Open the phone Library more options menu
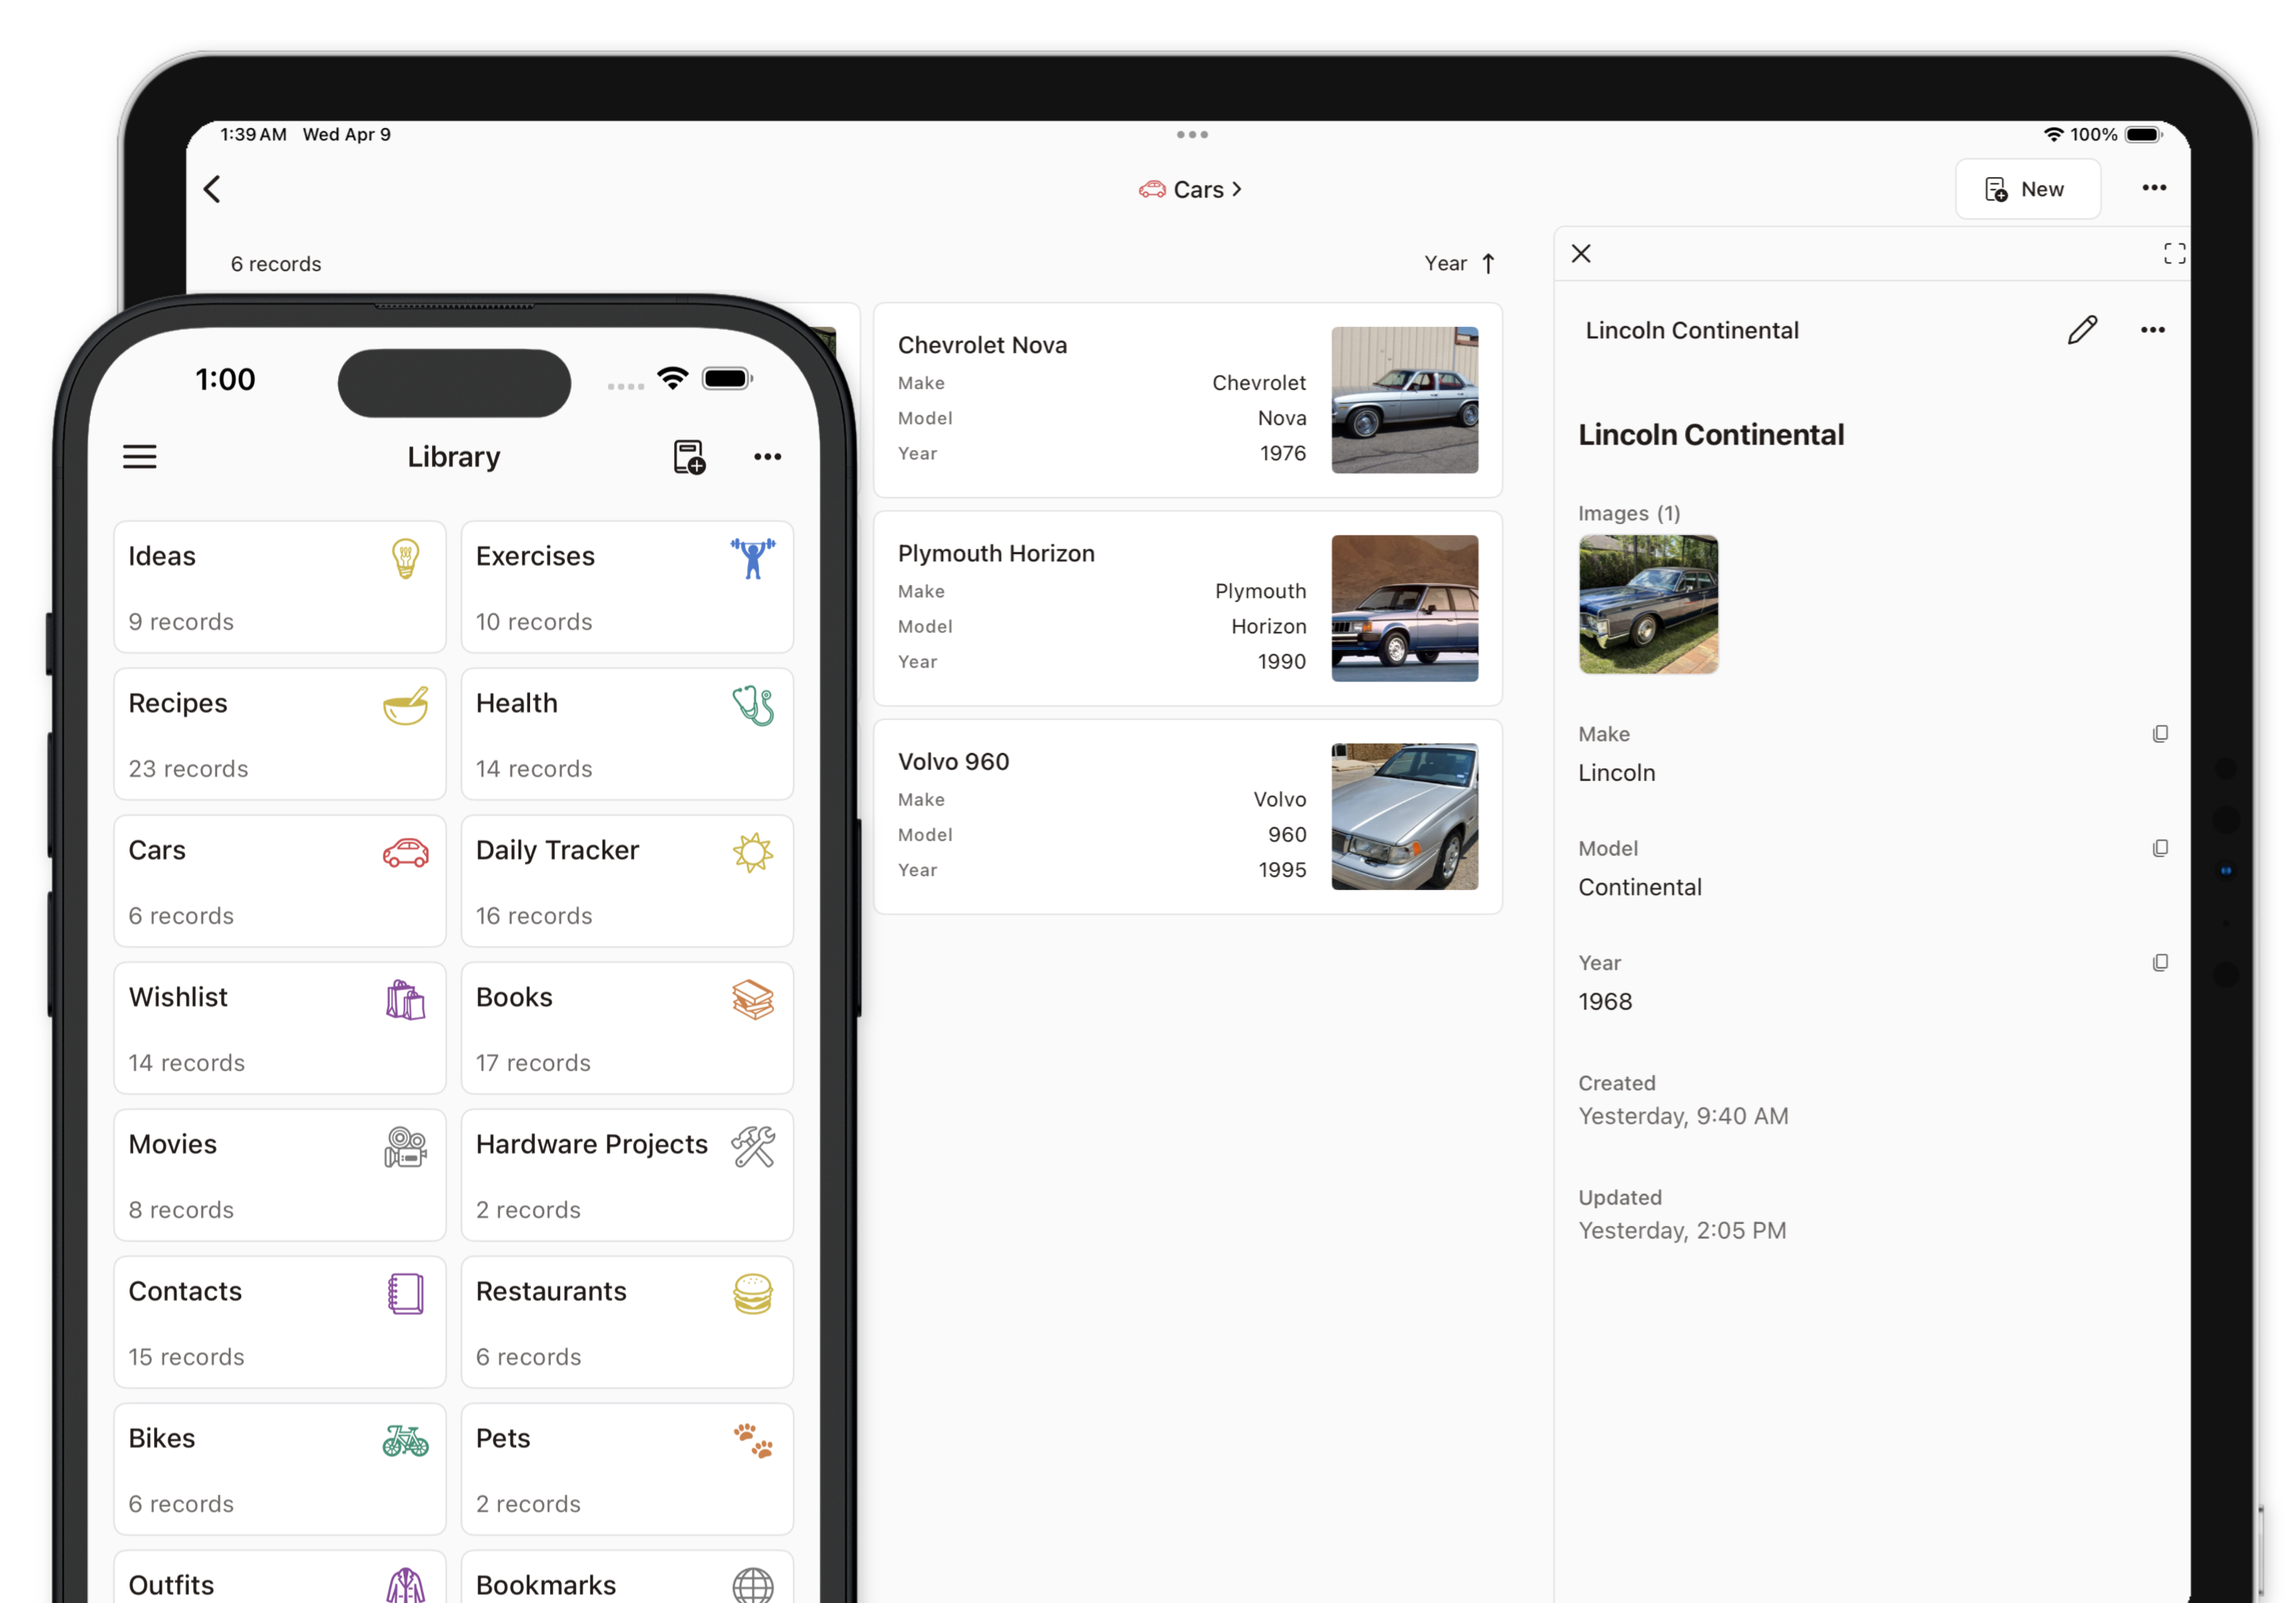 click(x=767, y=457)
